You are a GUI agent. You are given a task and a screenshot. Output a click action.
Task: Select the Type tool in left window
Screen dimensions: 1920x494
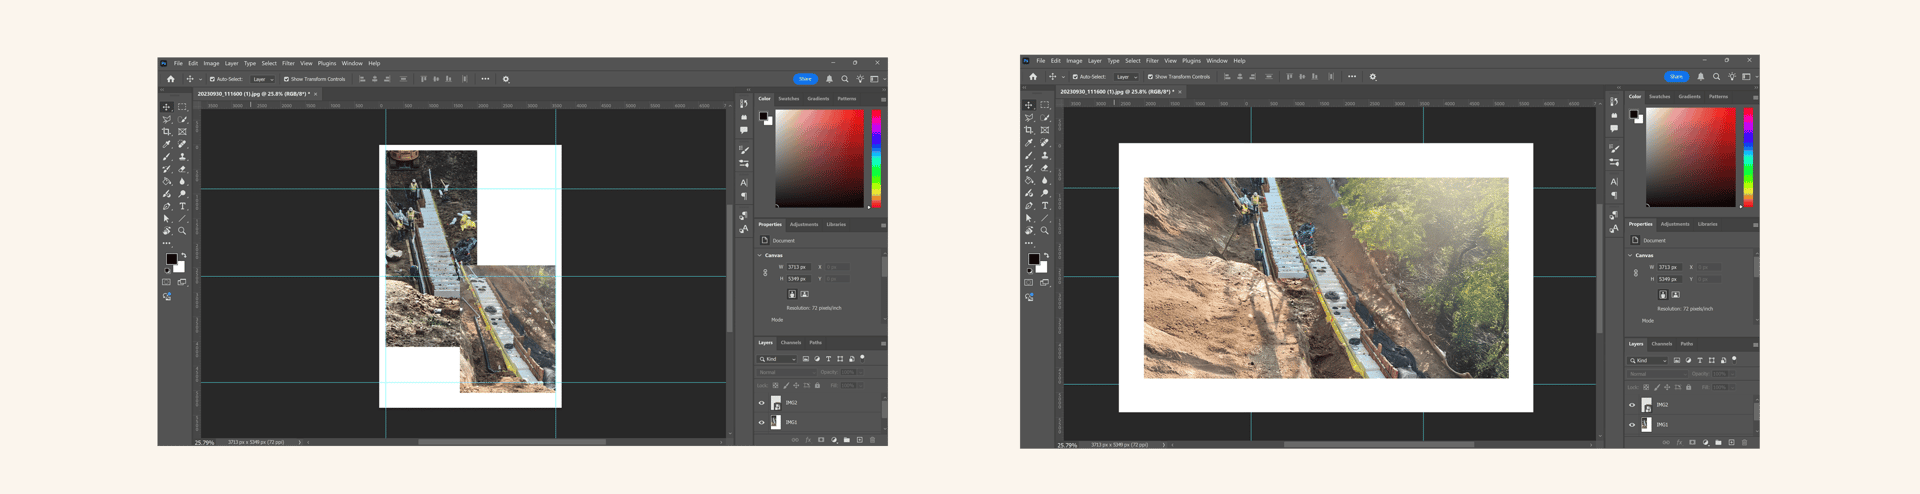(x=182, y=206)
